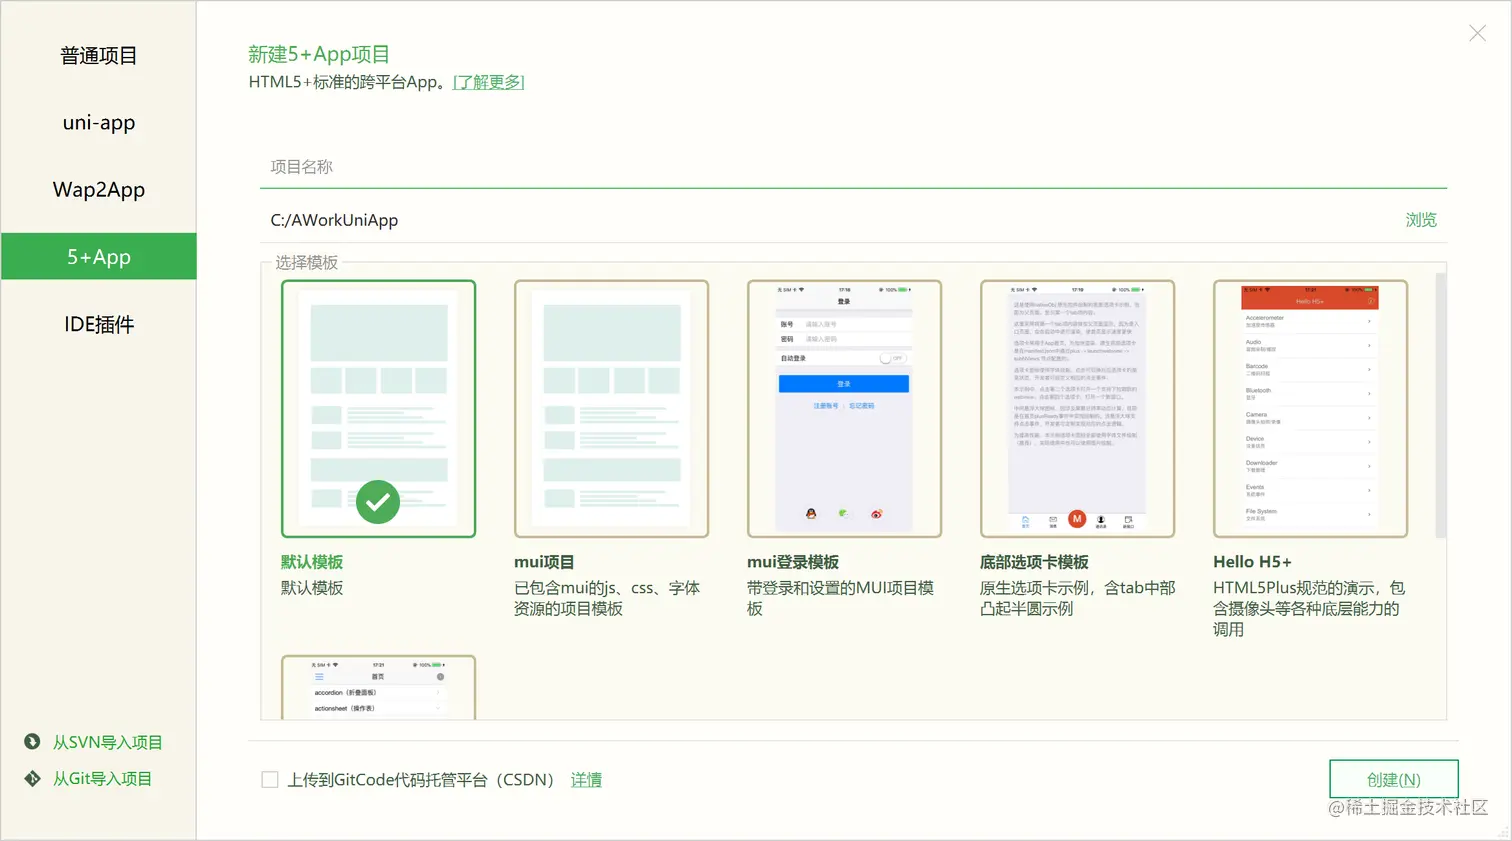
Task: Select the 5+App category
Action: coord(98,256)
